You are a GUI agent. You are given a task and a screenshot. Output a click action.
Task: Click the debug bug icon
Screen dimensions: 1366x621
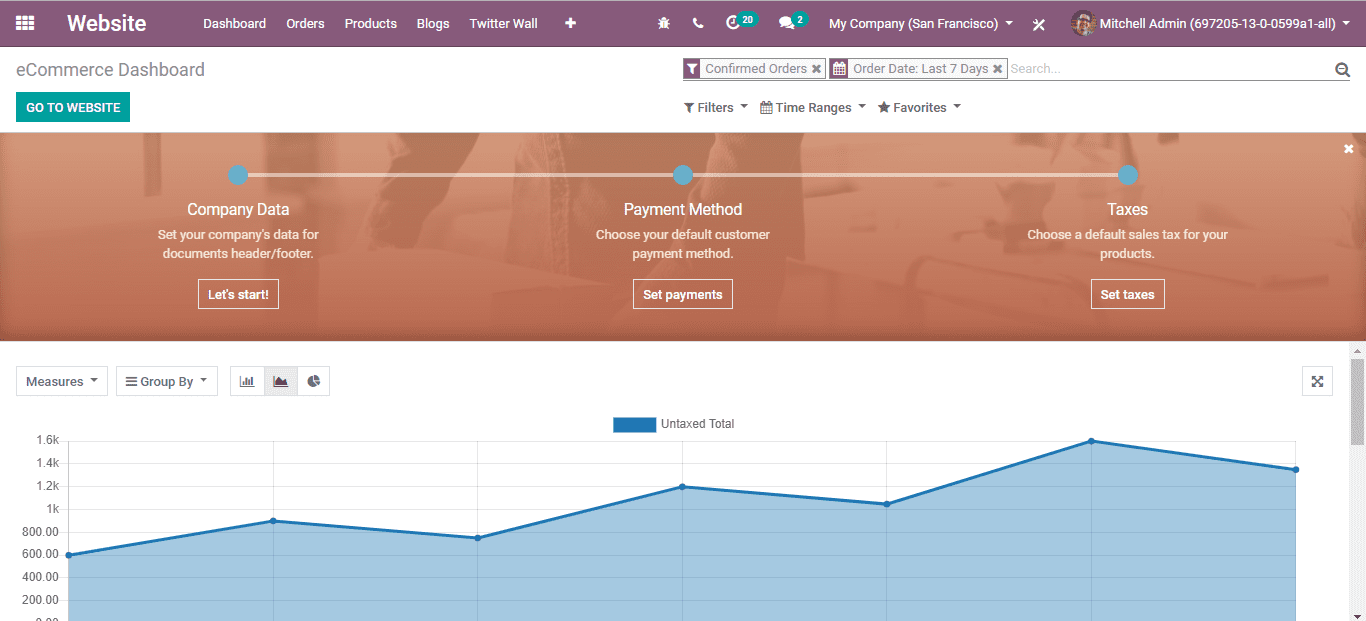(664, 23)
